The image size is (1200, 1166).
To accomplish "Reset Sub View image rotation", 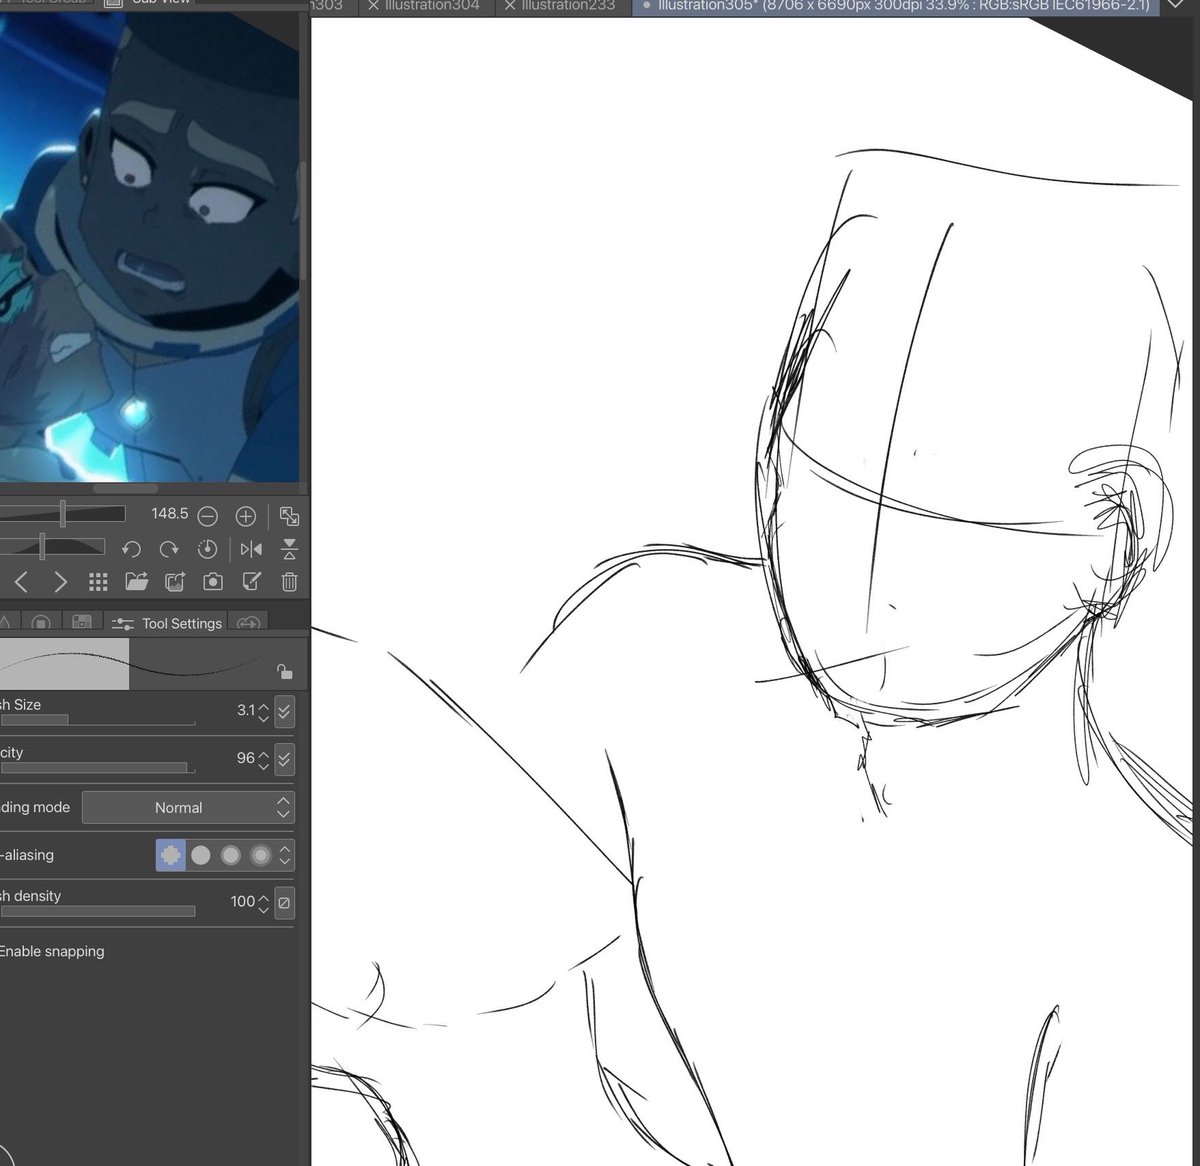I will (207, 549).
